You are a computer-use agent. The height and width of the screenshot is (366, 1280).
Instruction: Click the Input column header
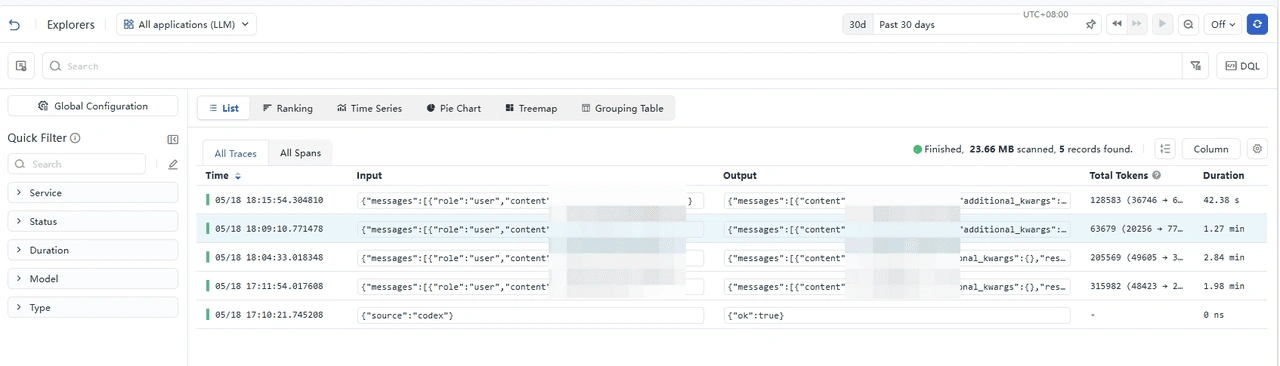coord(369,176)
